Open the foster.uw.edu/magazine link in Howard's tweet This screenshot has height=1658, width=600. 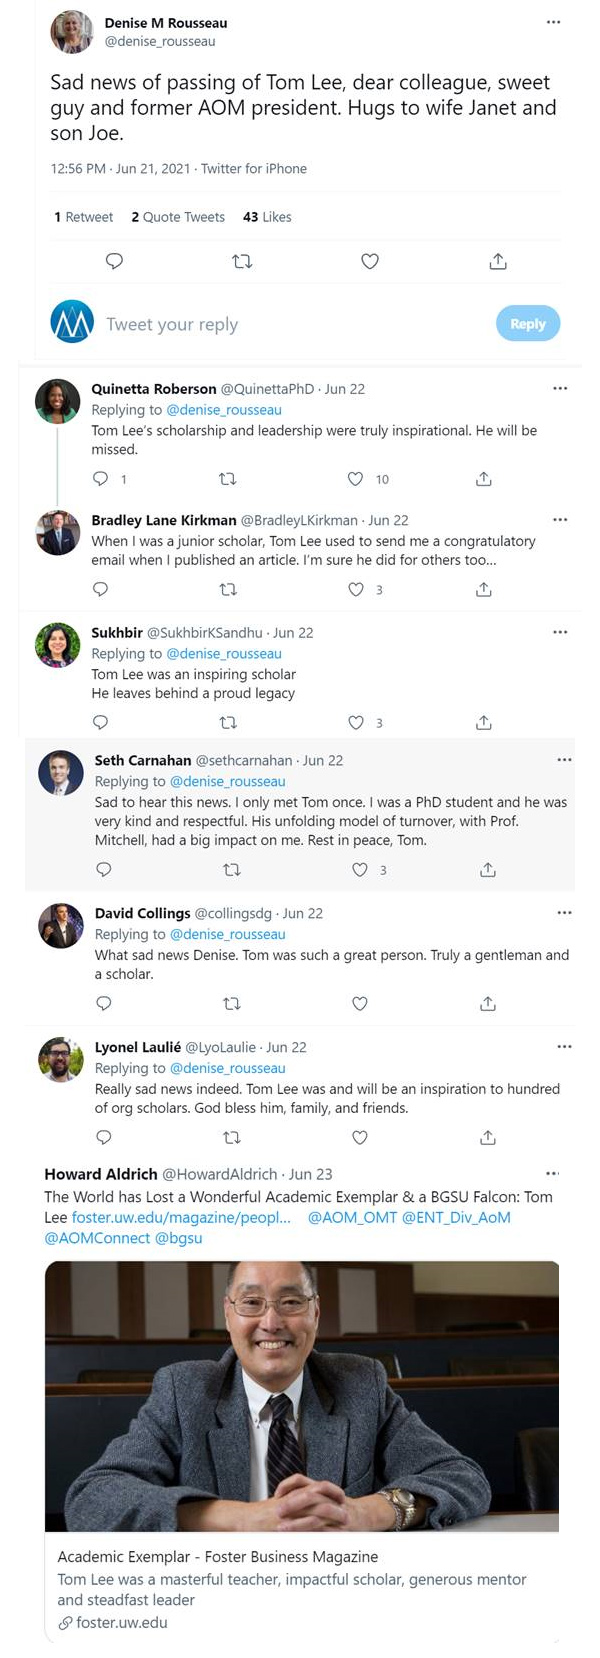[x=181, y=1217]
